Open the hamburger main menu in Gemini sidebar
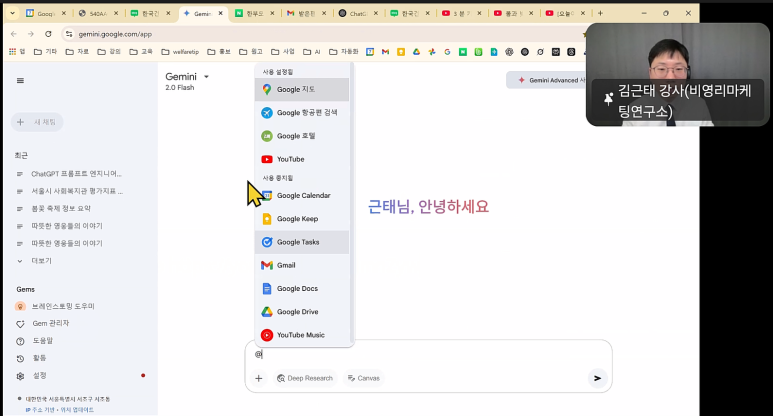 [x=20, y=80]
